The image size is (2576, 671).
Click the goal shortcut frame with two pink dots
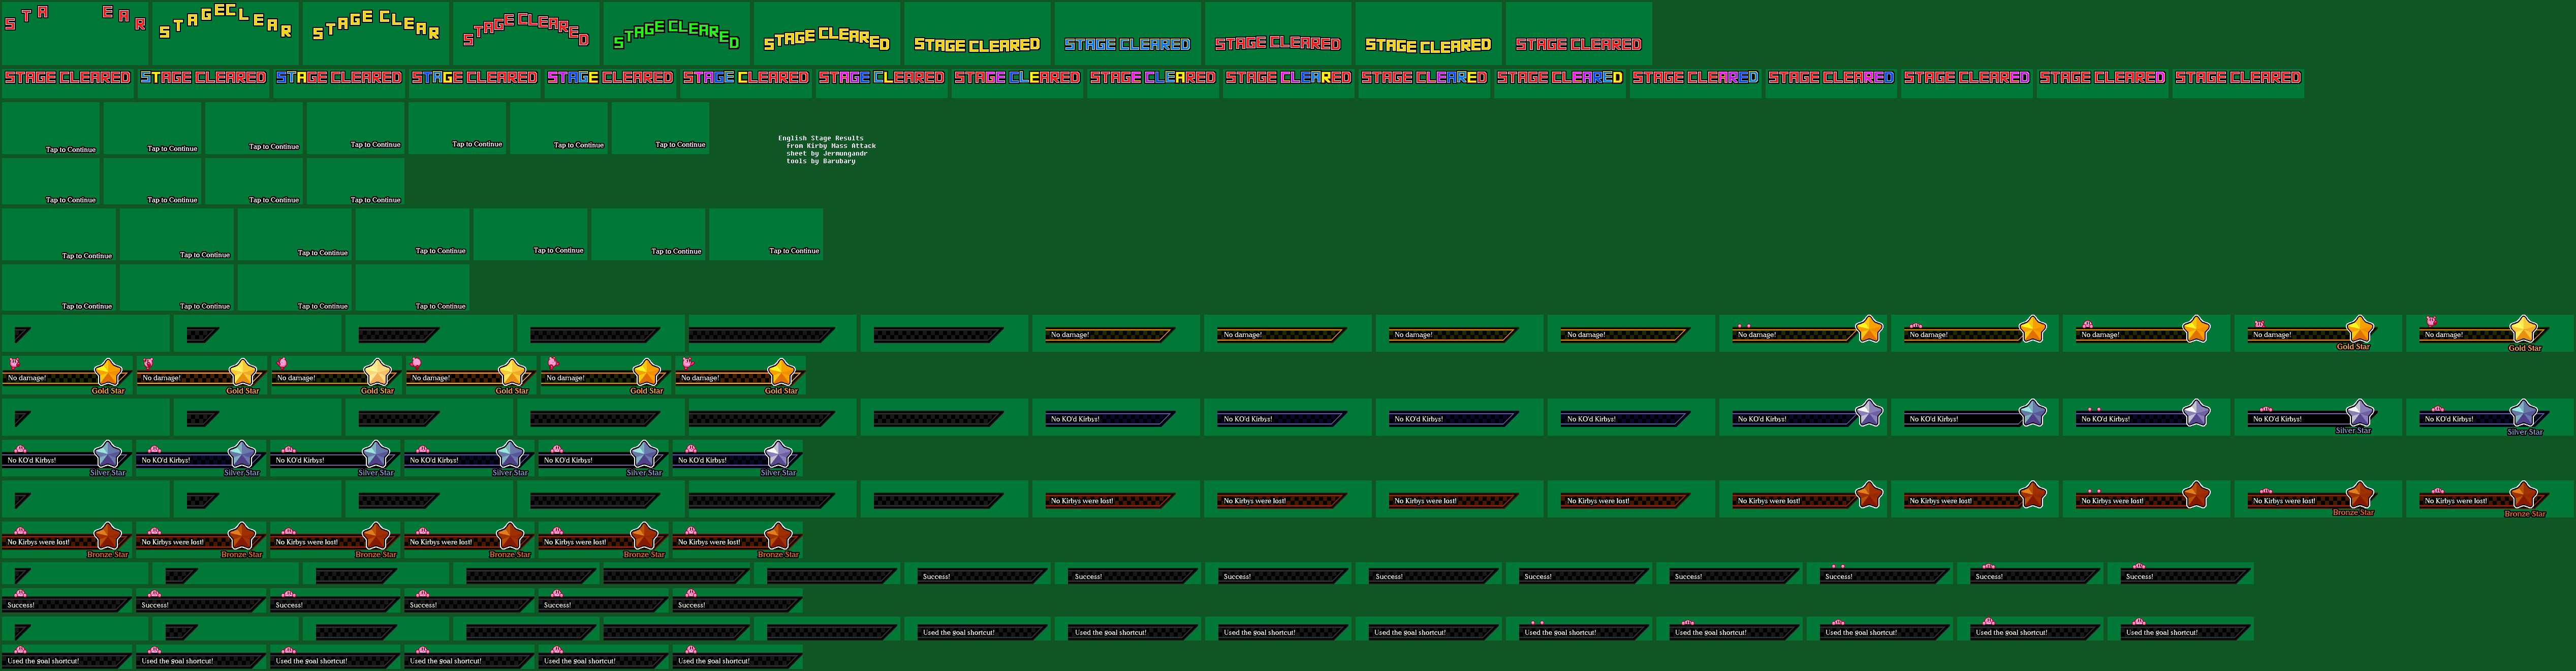click(x=1579, y=630)
